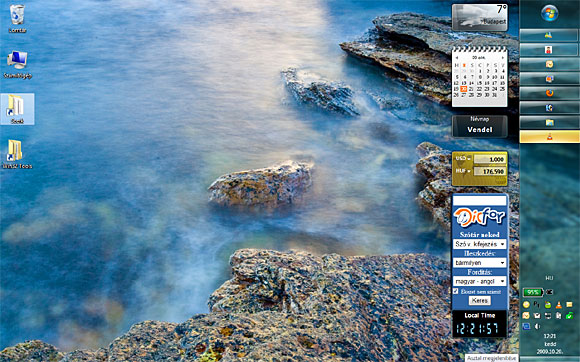
Task: Open the blue disc taskbar button
Action: [x=550, y=108]
